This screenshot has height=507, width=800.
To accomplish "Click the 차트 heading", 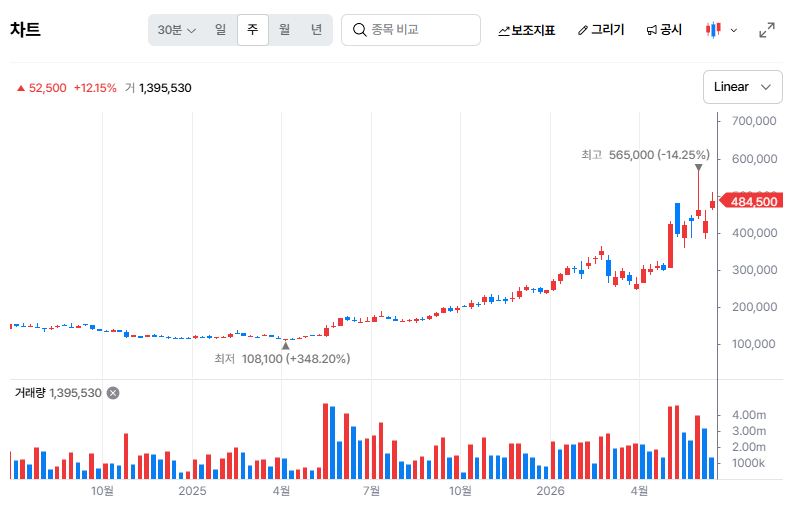I will pos(26,30).
